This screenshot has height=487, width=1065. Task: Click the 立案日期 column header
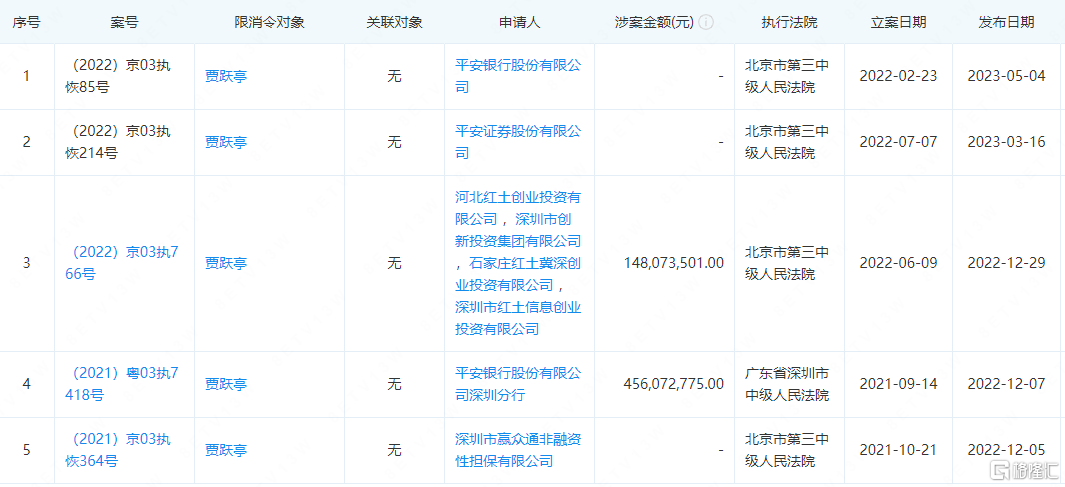tap(898, 22)
